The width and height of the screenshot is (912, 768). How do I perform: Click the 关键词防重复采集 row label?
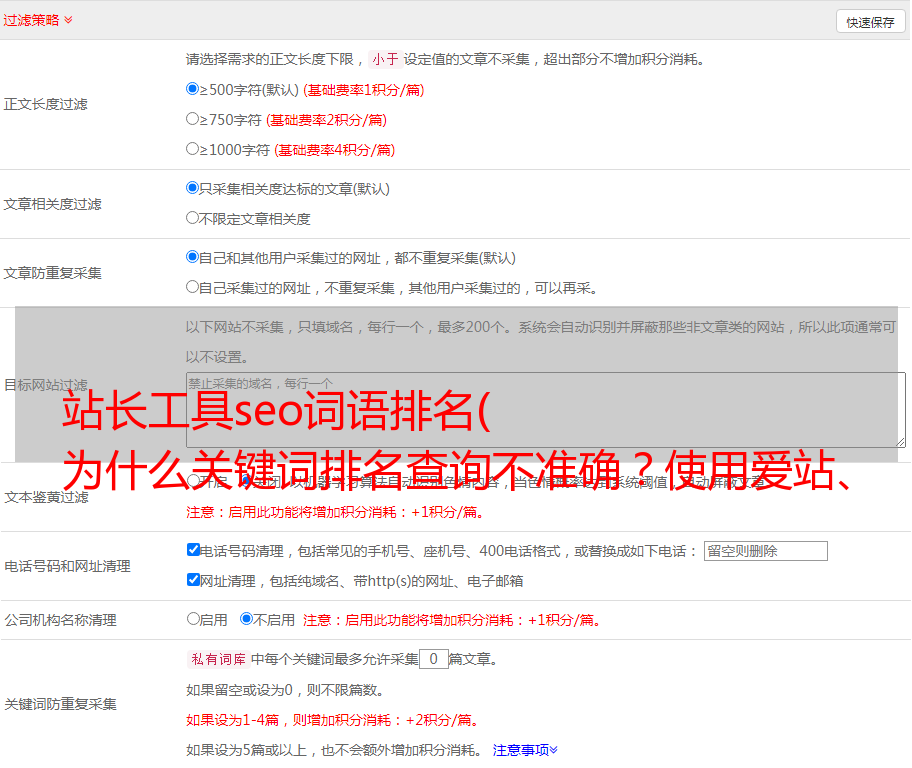(60, 704)
